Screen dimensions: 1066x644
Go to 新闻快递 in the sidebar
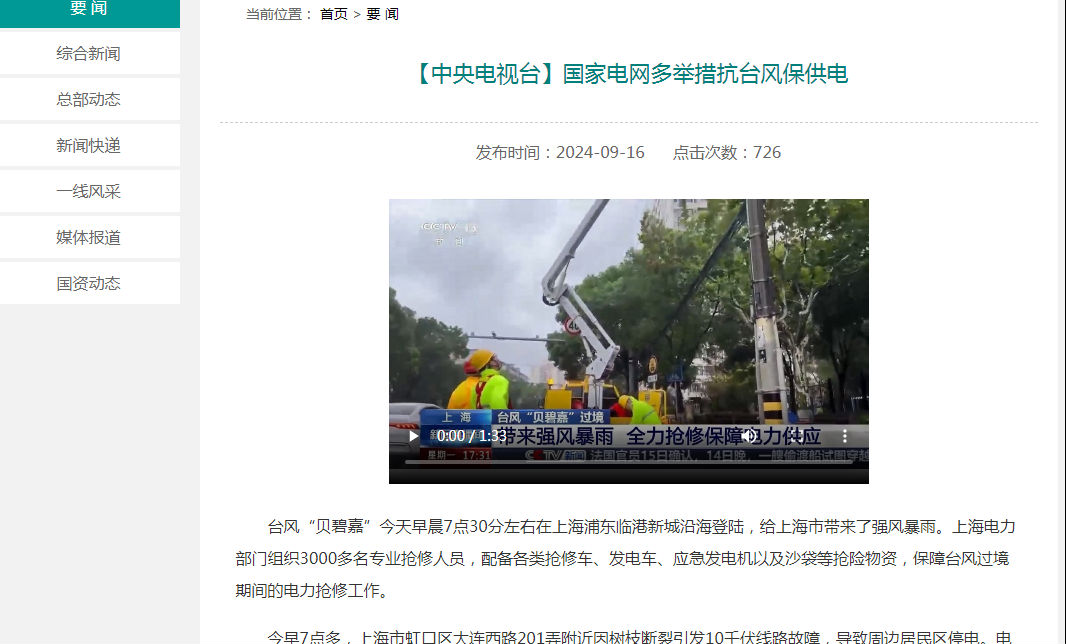pos(89,146)
